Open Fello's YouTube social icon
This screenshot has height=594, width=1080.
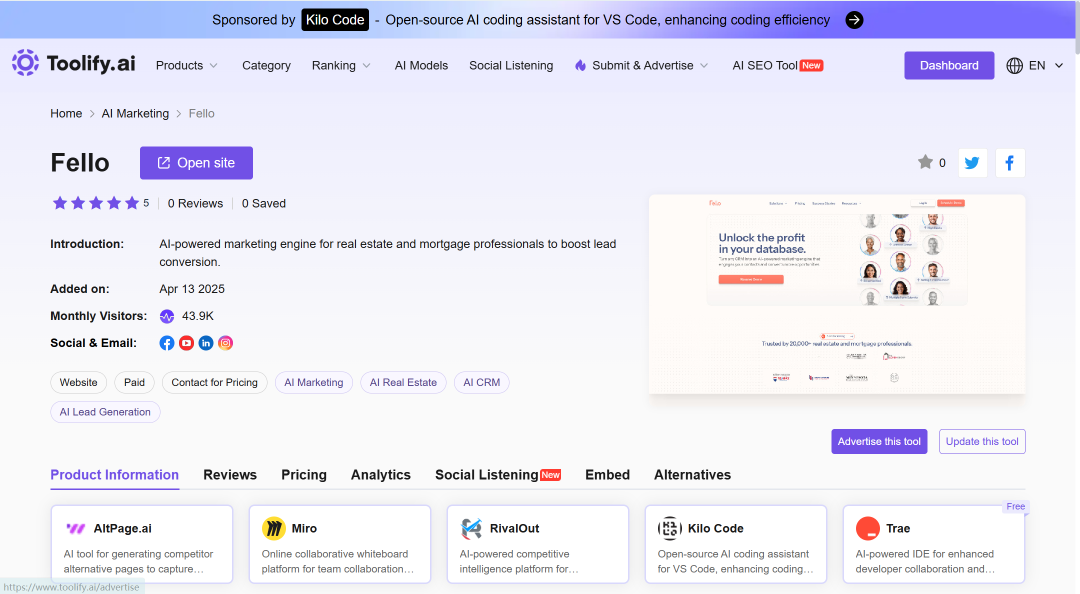pos(186,343)
